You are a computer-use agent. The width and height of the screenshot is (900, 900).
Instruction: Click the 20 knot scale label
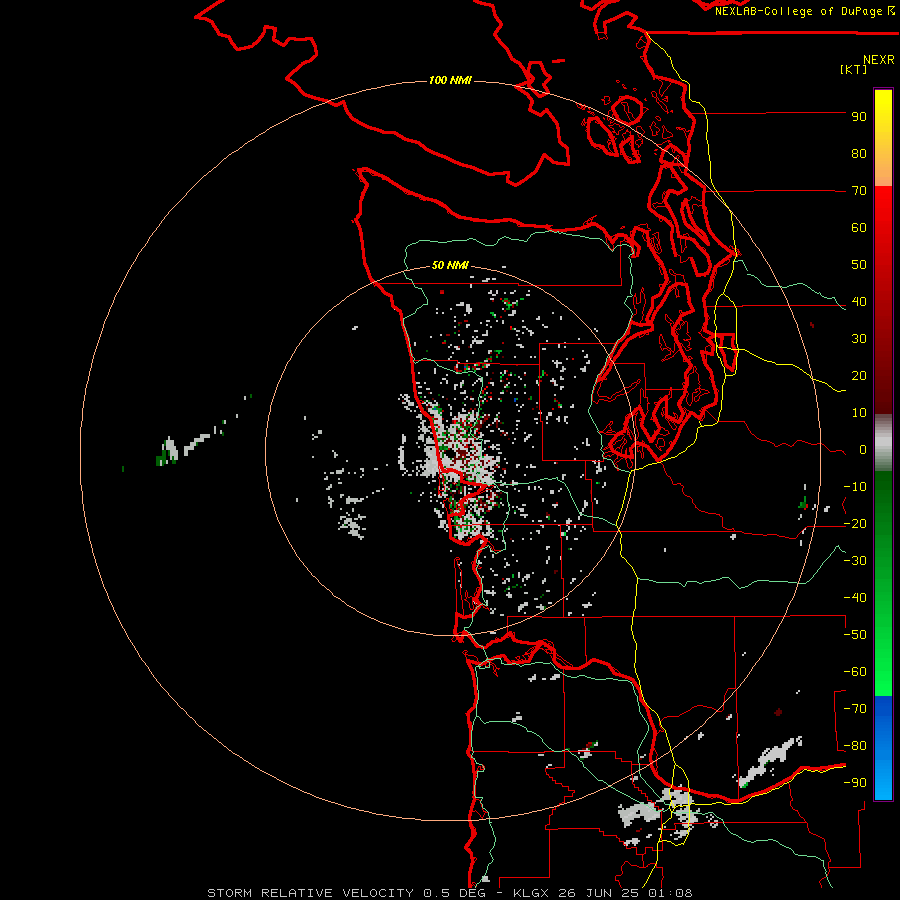tap(859, 375)
